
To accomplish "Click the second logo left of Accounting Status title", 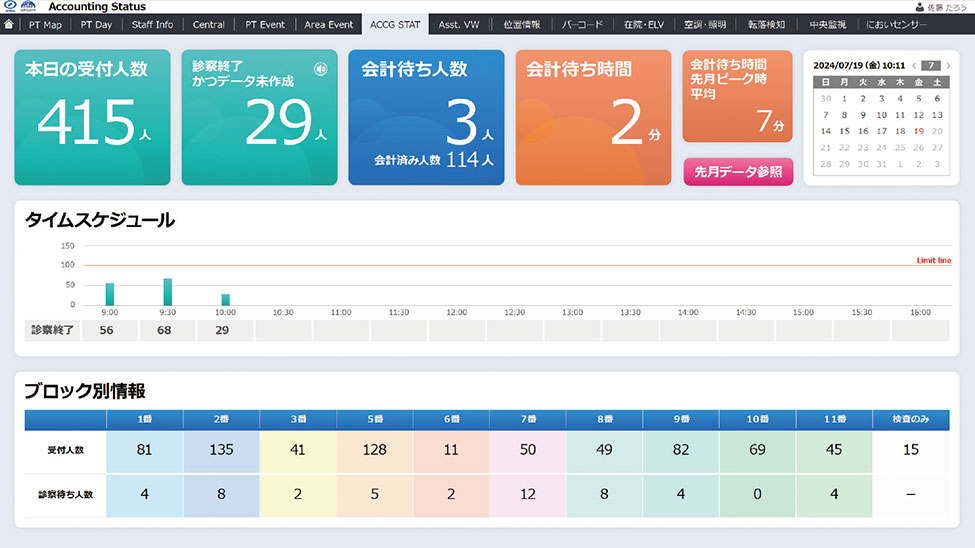I will pos(29,6).
